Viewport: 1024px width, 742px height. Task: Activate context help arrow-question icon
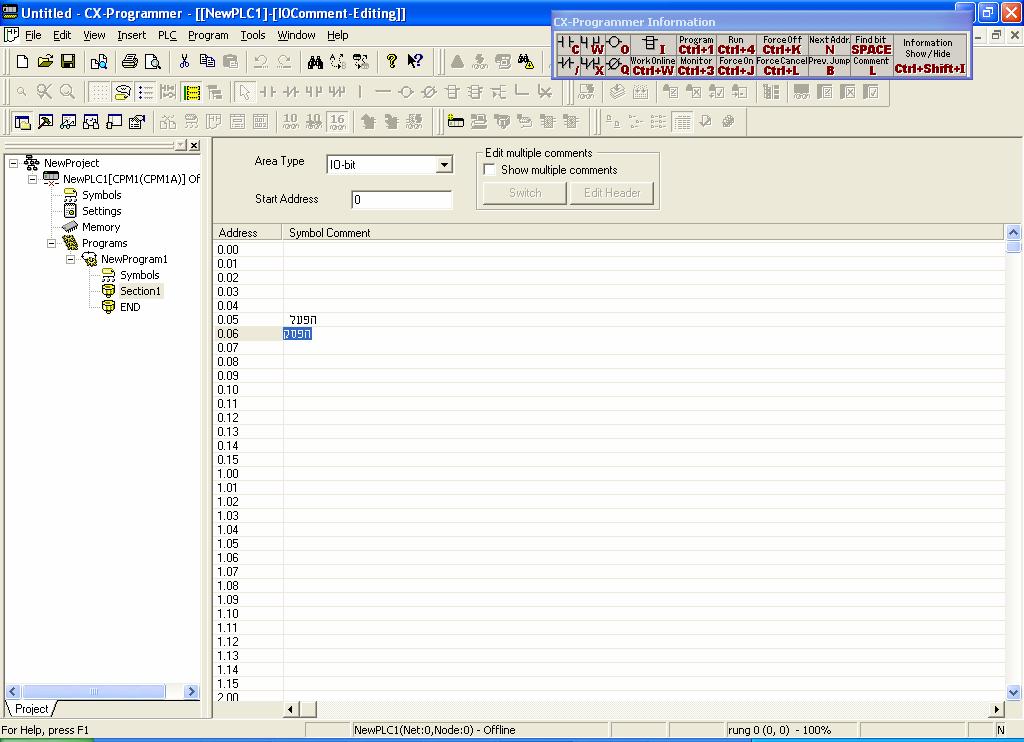tap(415, 61)
